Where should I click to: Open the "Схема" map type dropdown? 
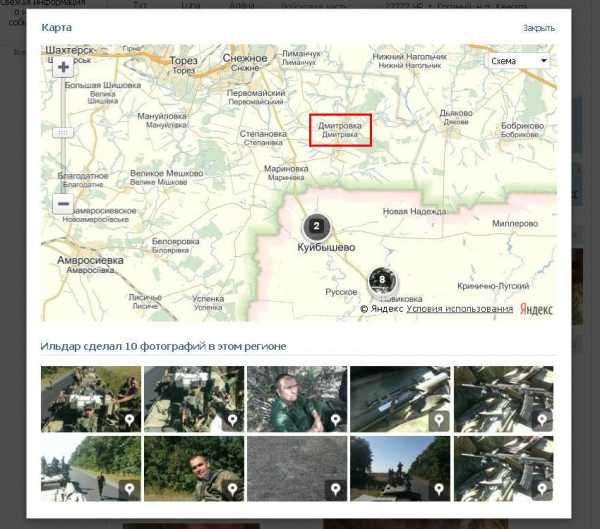pos(518,61)
